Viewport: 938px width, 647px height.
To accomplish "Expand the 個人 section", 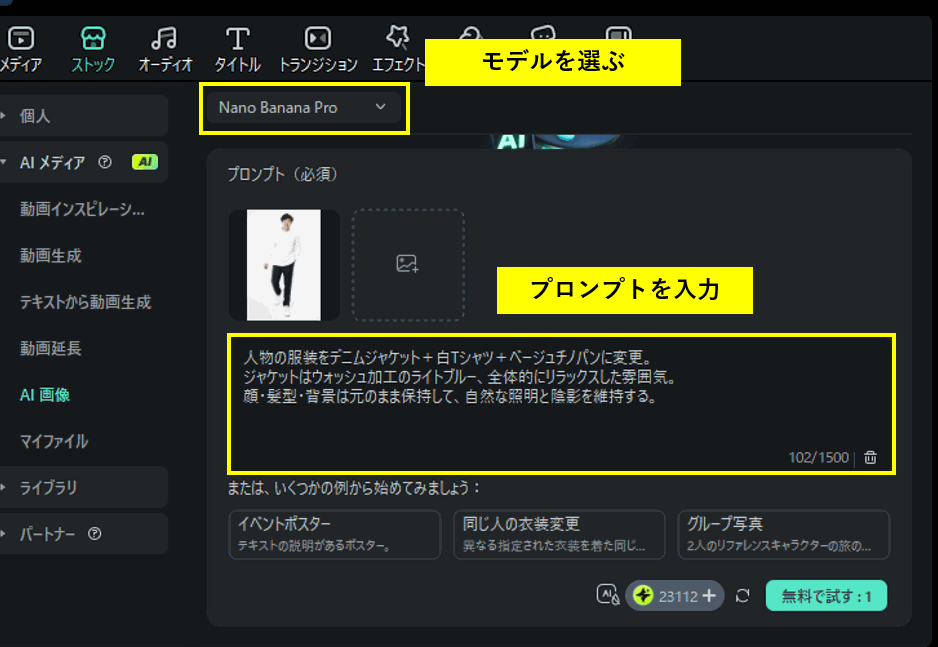I will pos(83,115).
